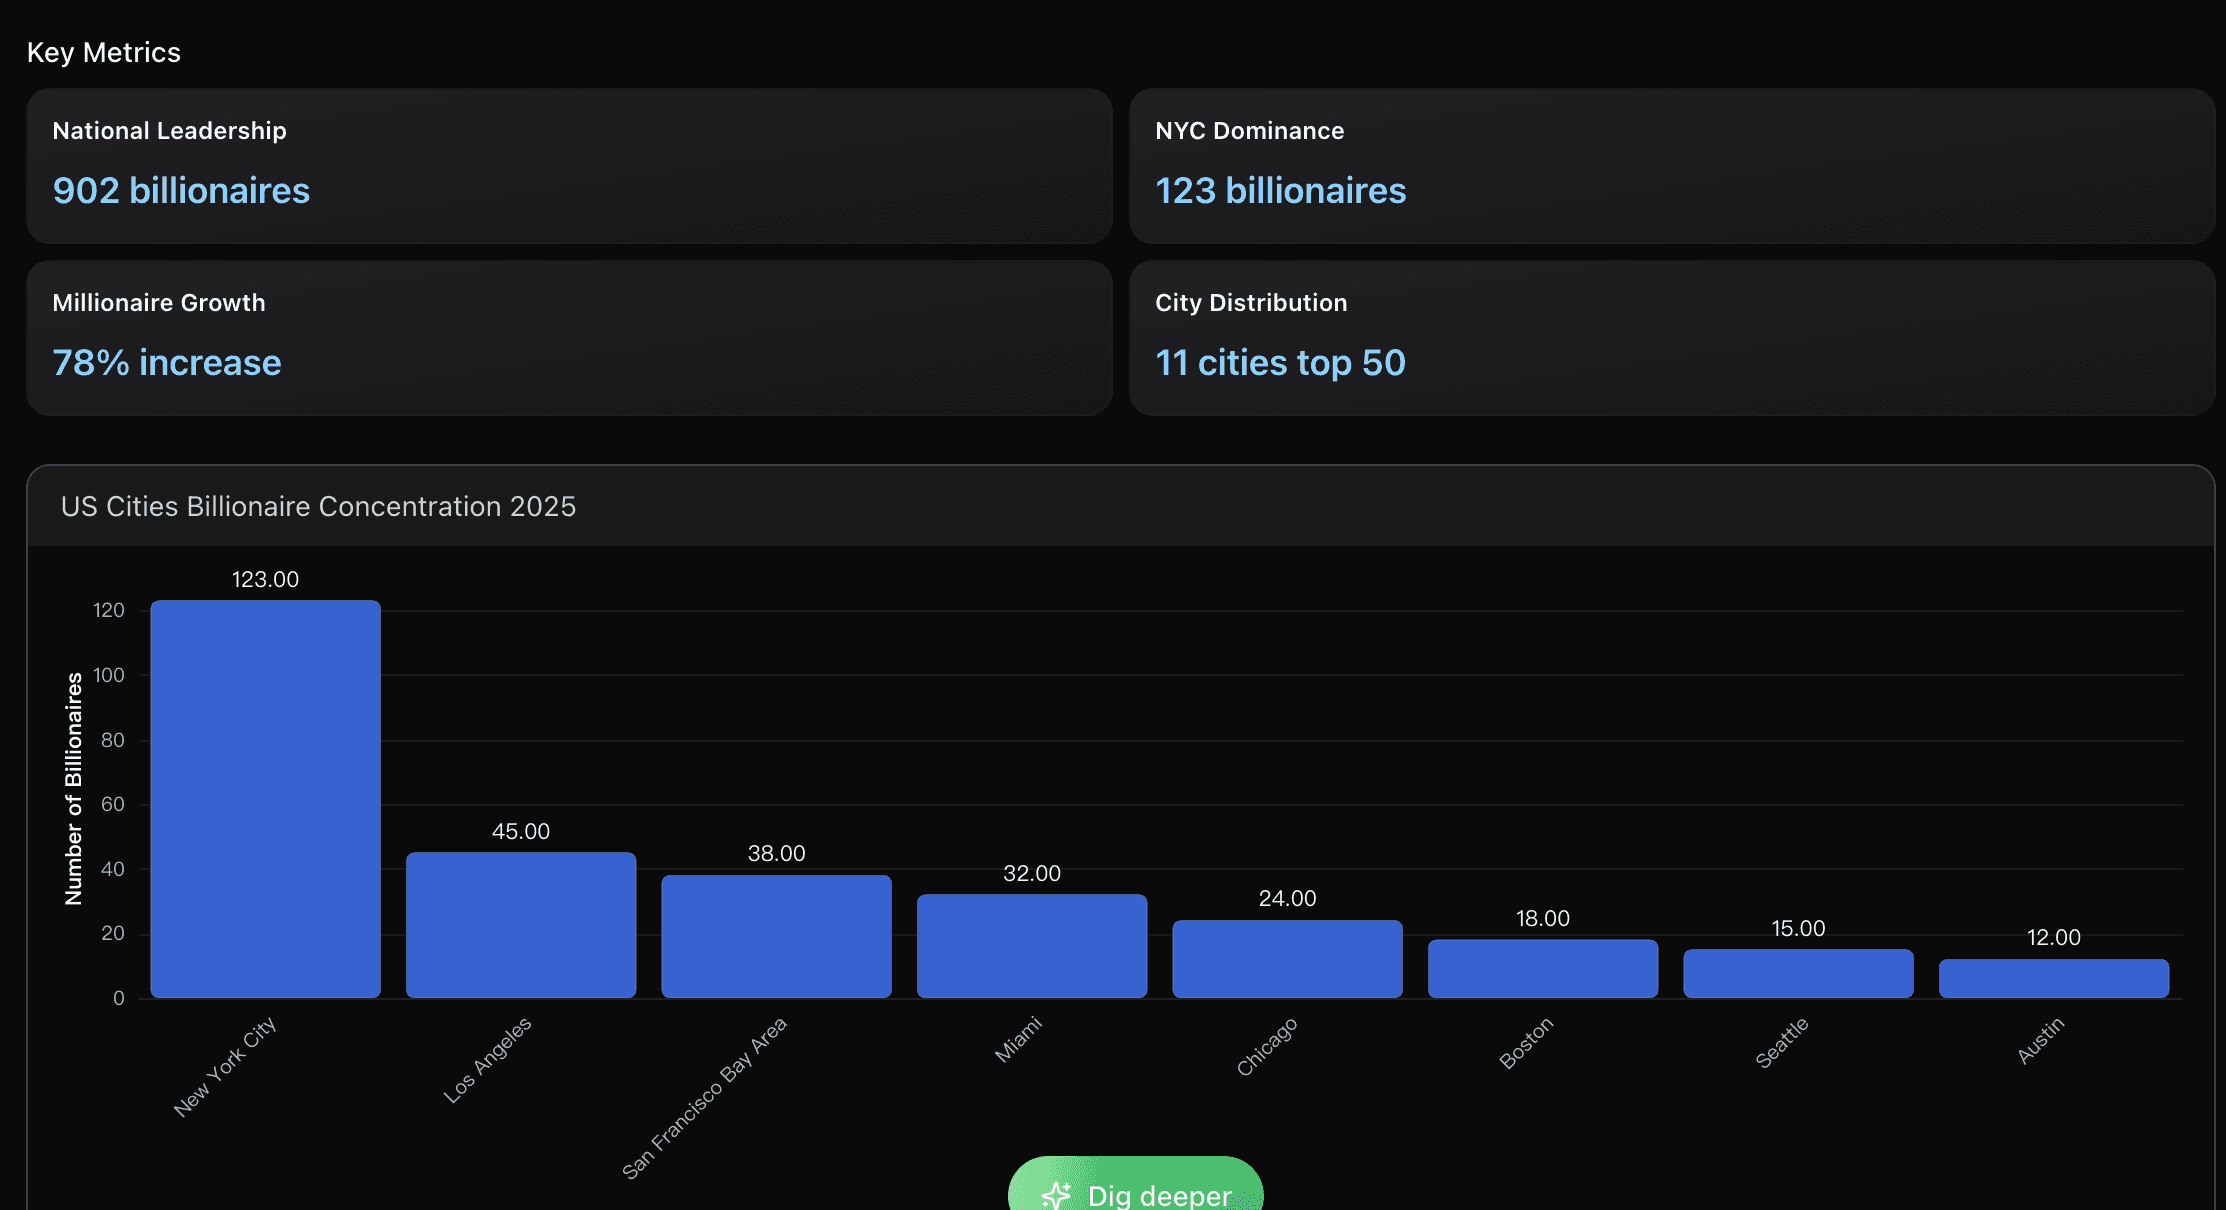Open the National Leadership metric card
Screen dimensions: 2226x1210
point(568,165)
